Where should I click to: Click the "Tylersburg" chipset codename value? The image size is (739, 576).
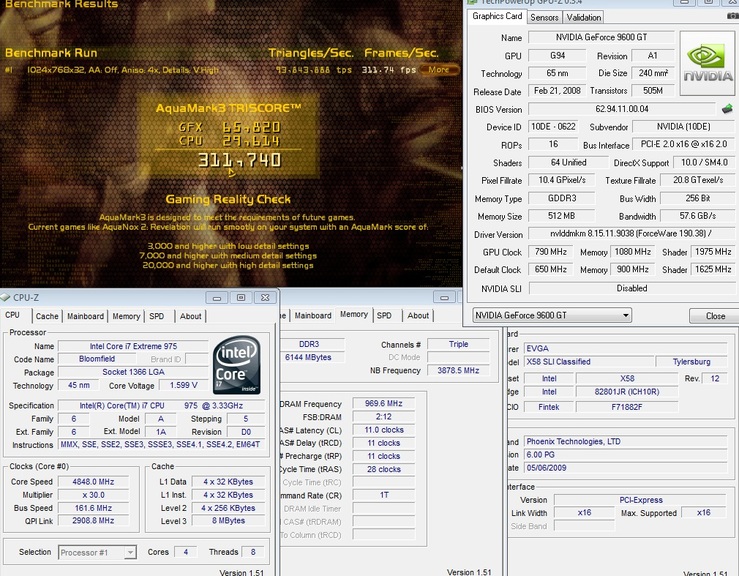point(691,362)
